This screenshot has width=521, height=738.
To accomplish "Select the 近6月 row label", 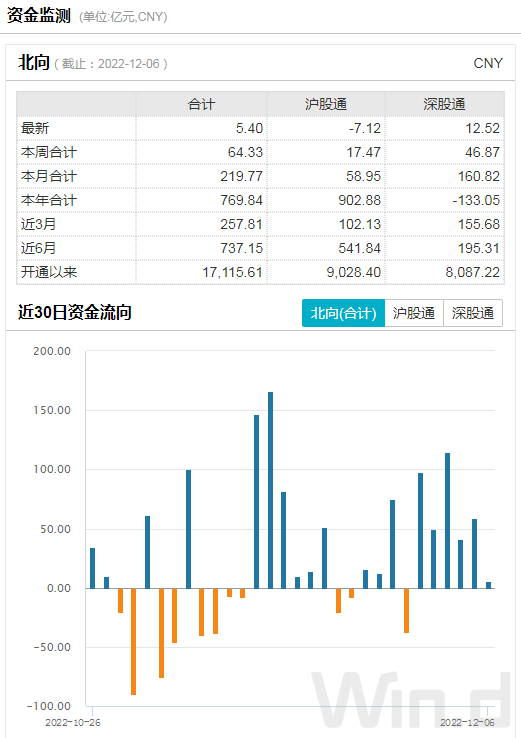I will (x=38, y=248).
